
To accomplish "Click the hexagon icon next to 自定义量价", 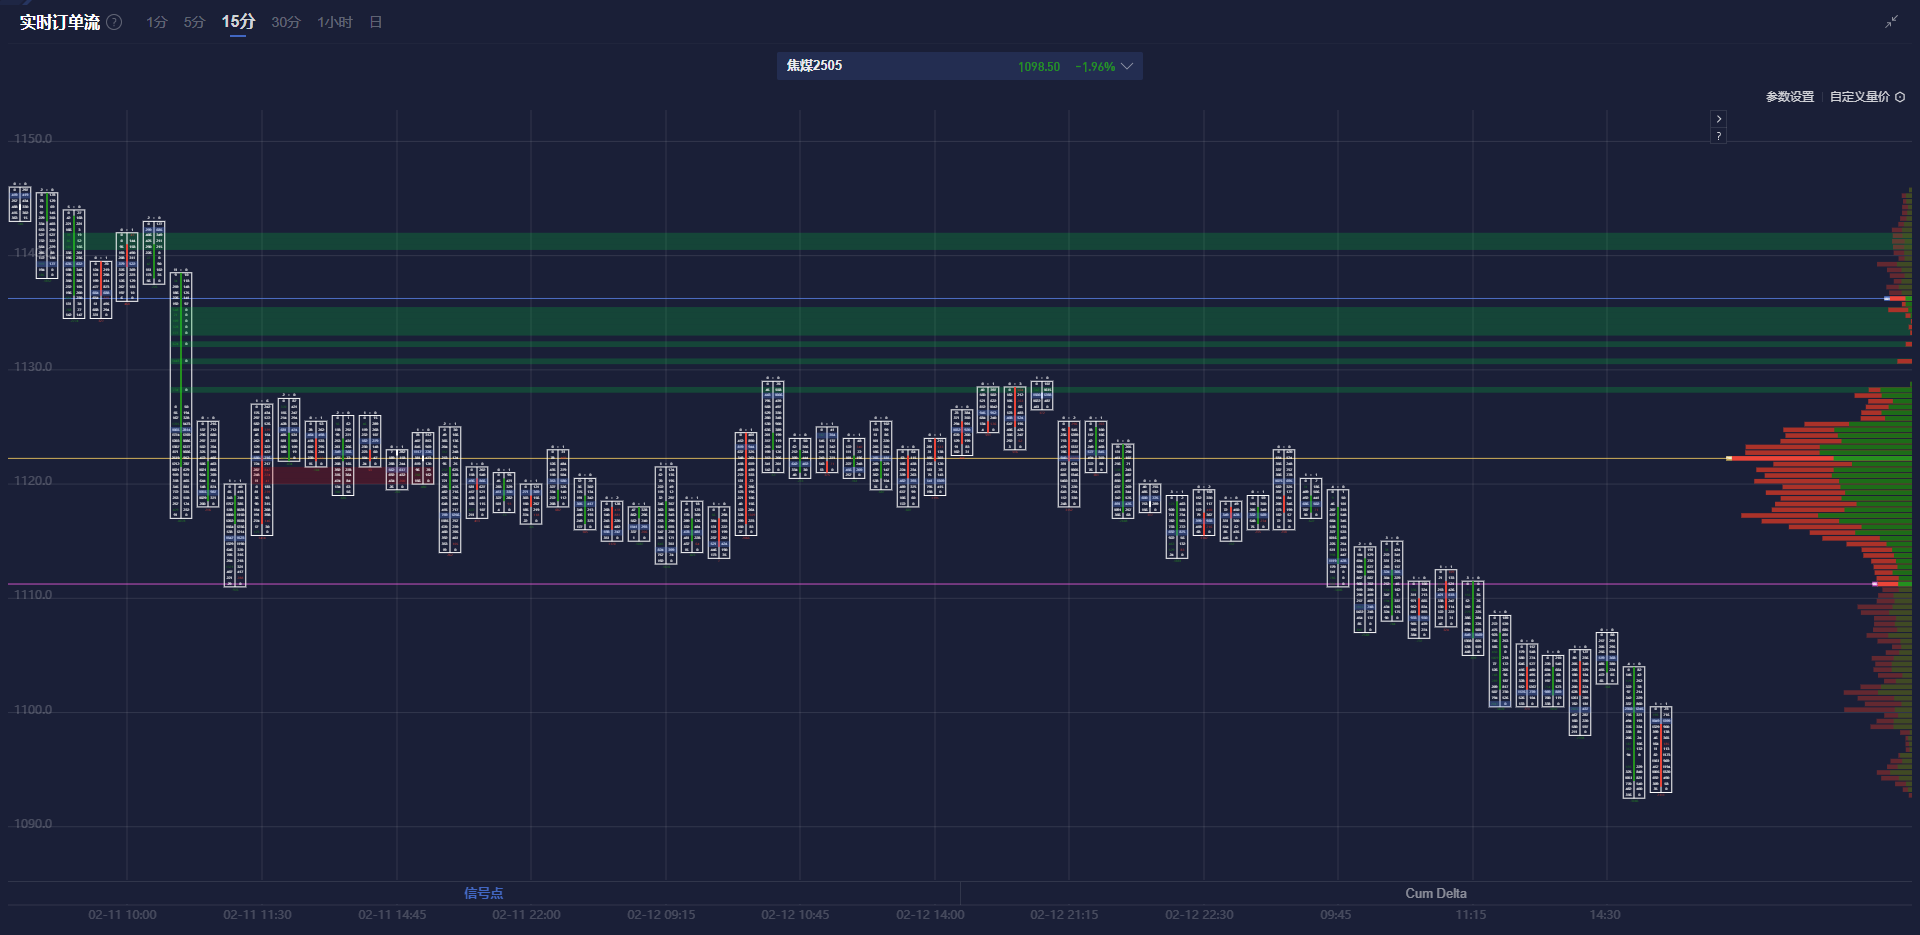I will [1900, 97].
